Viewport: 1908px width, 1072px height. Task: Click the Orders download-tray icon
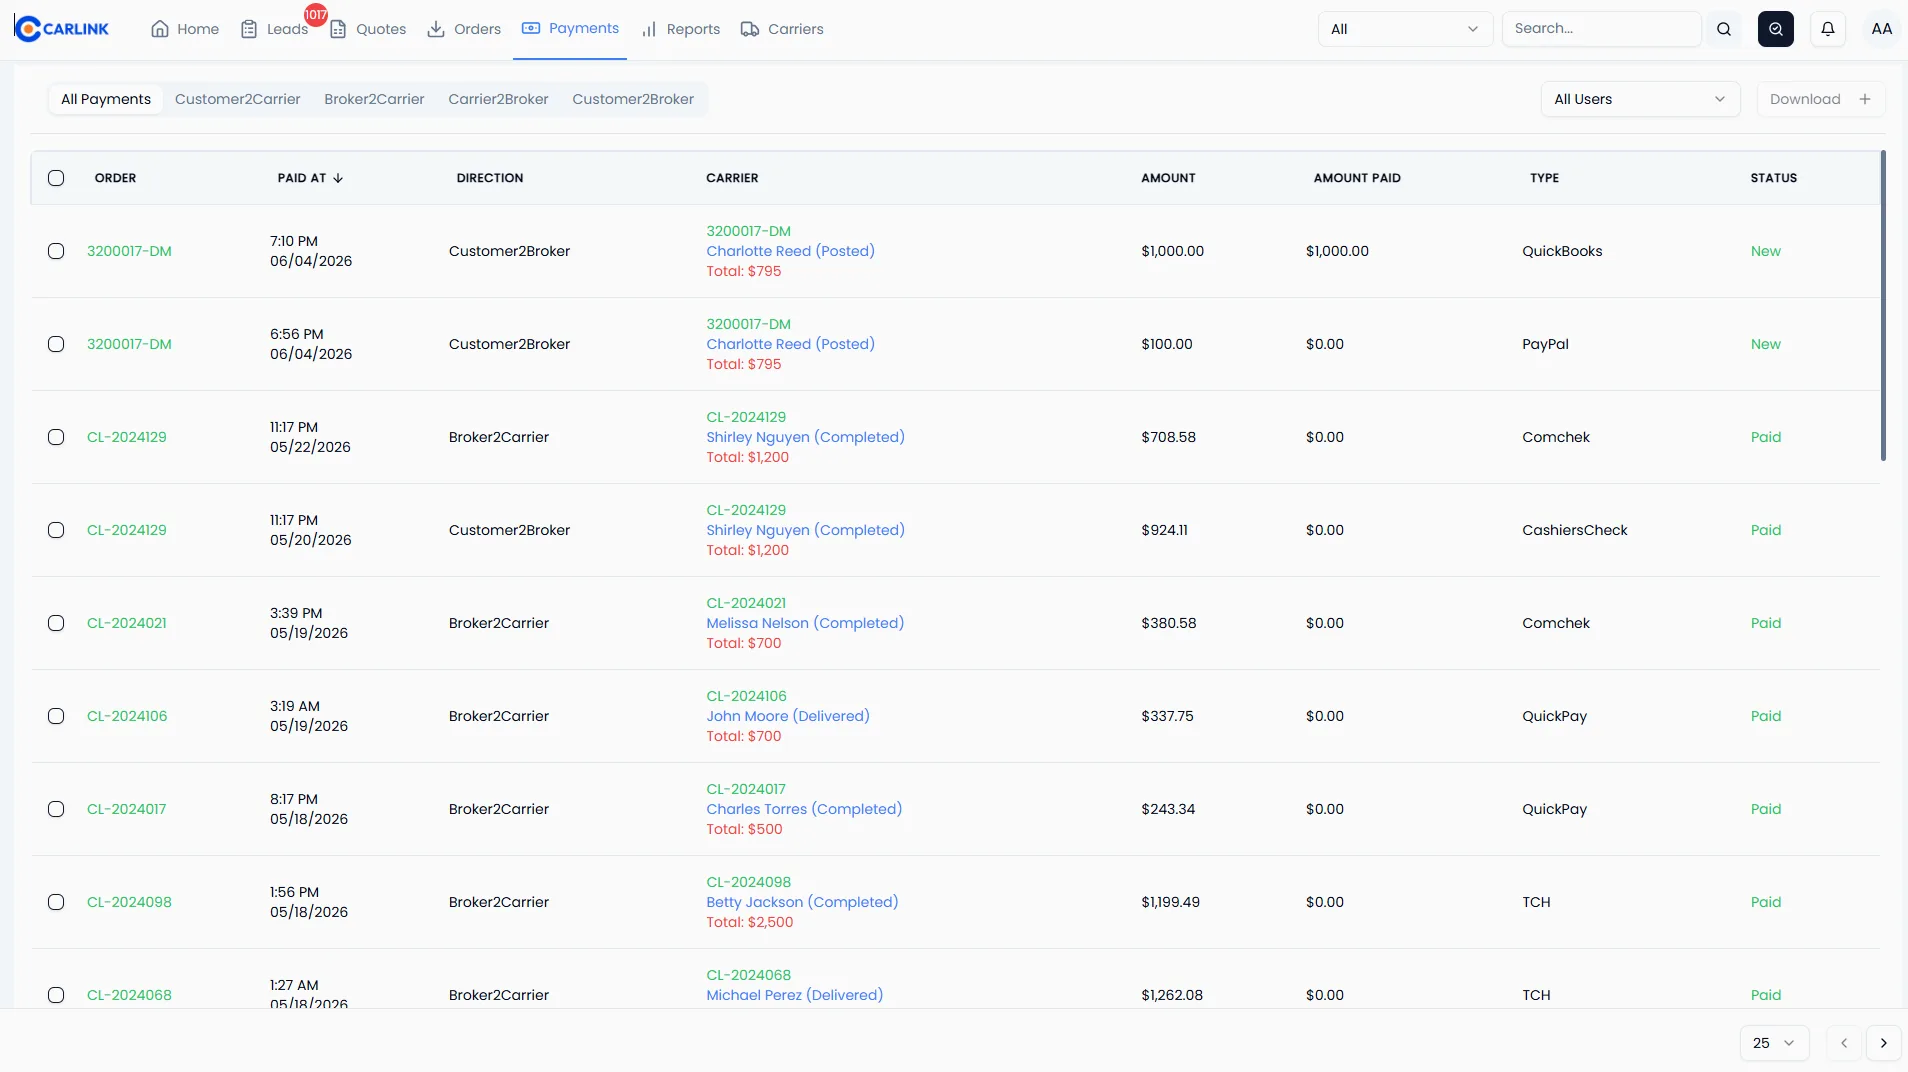(x=436, y=29)
